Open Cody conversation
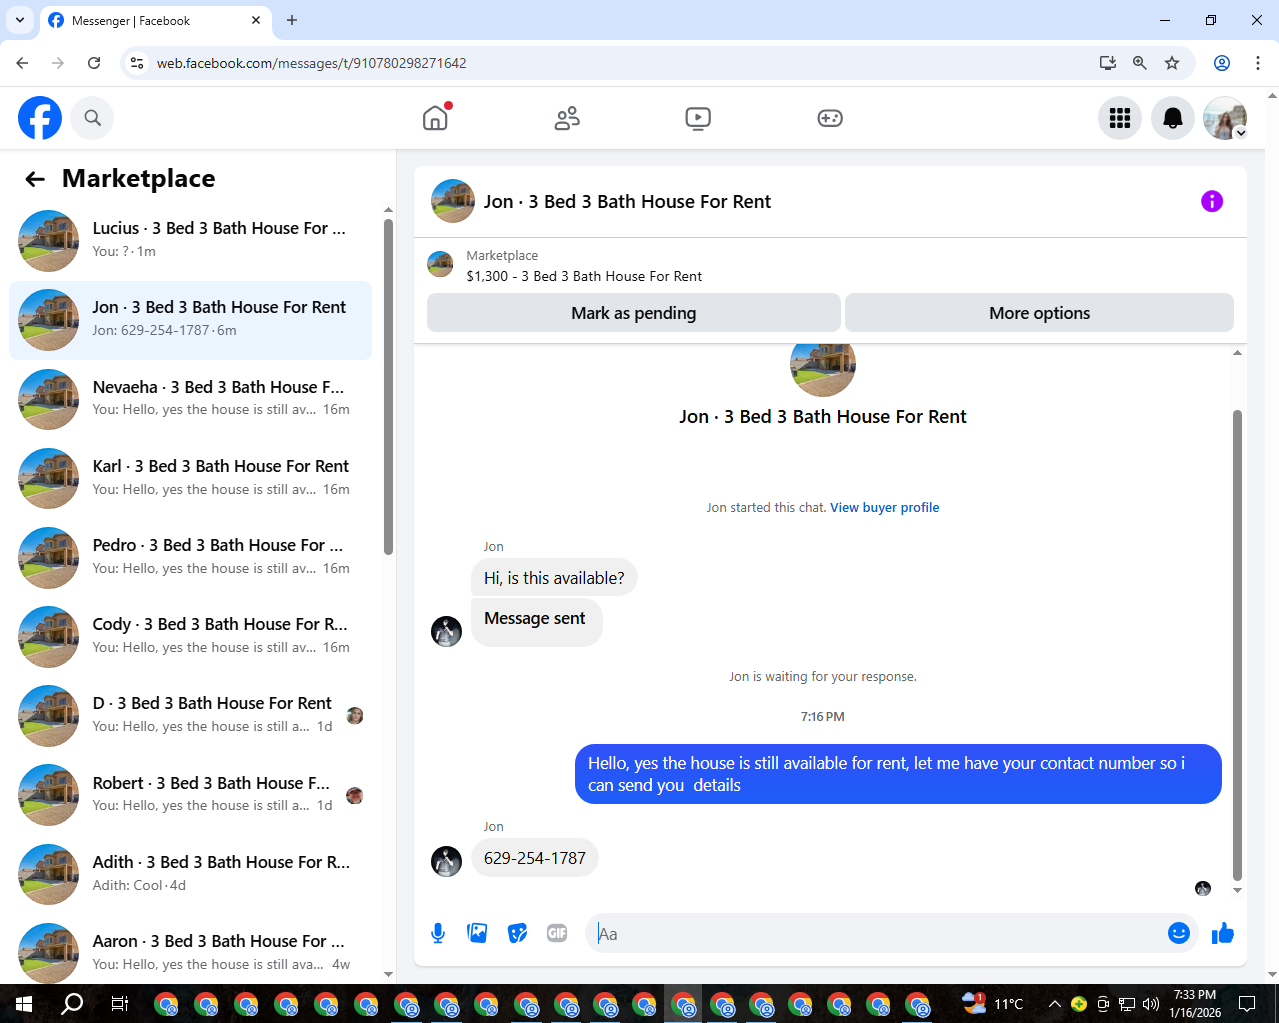The width and height of the screenshot is (1279, 1023). click(190, 636)
